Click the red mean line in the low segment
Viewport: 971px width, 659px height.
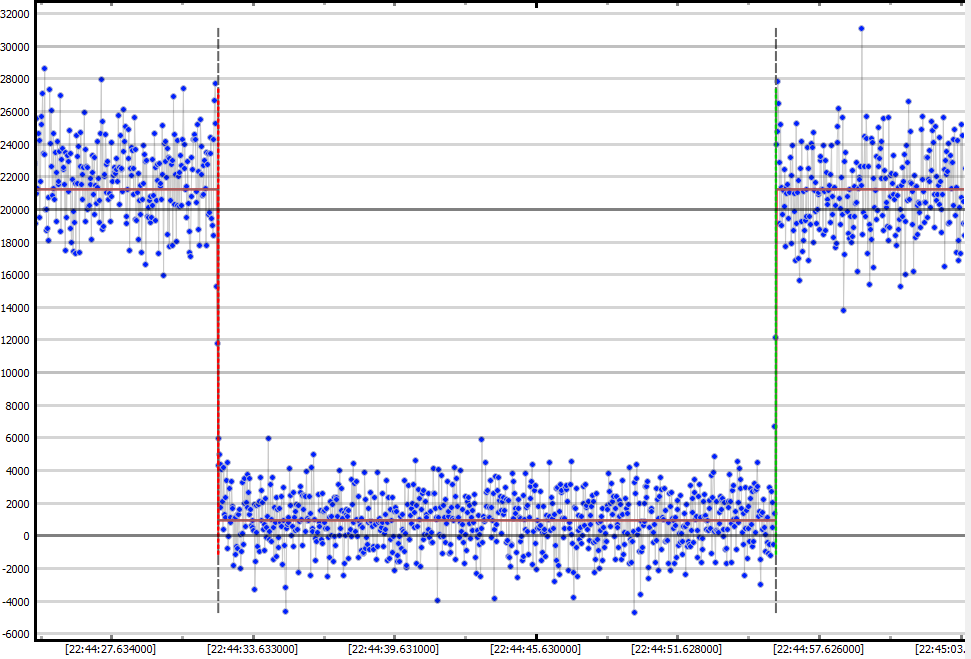(x=500, y=520)
